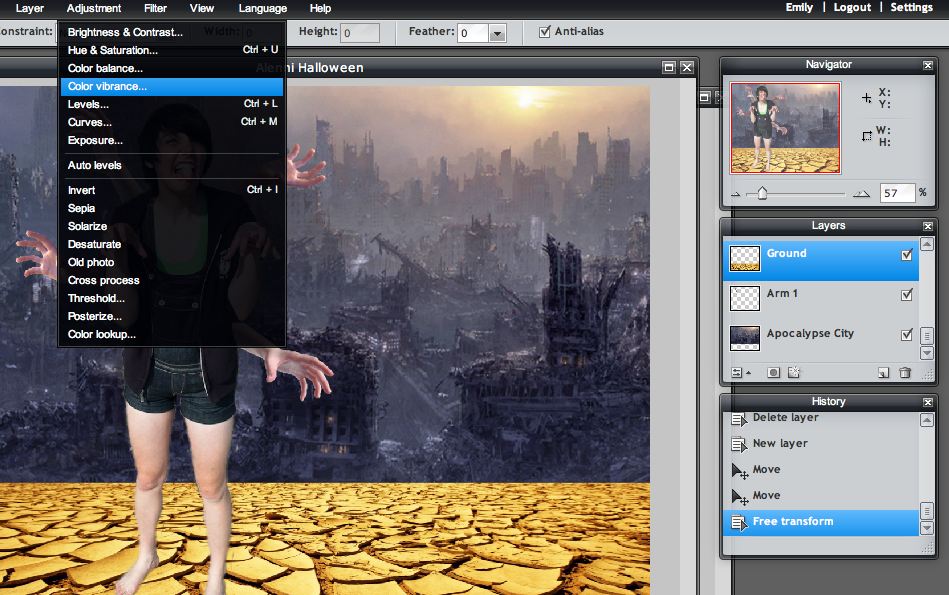Choose Brightness & Contrast adjustment
The width and height of the screenshot is (949, 595).
(x=172, y=33)
